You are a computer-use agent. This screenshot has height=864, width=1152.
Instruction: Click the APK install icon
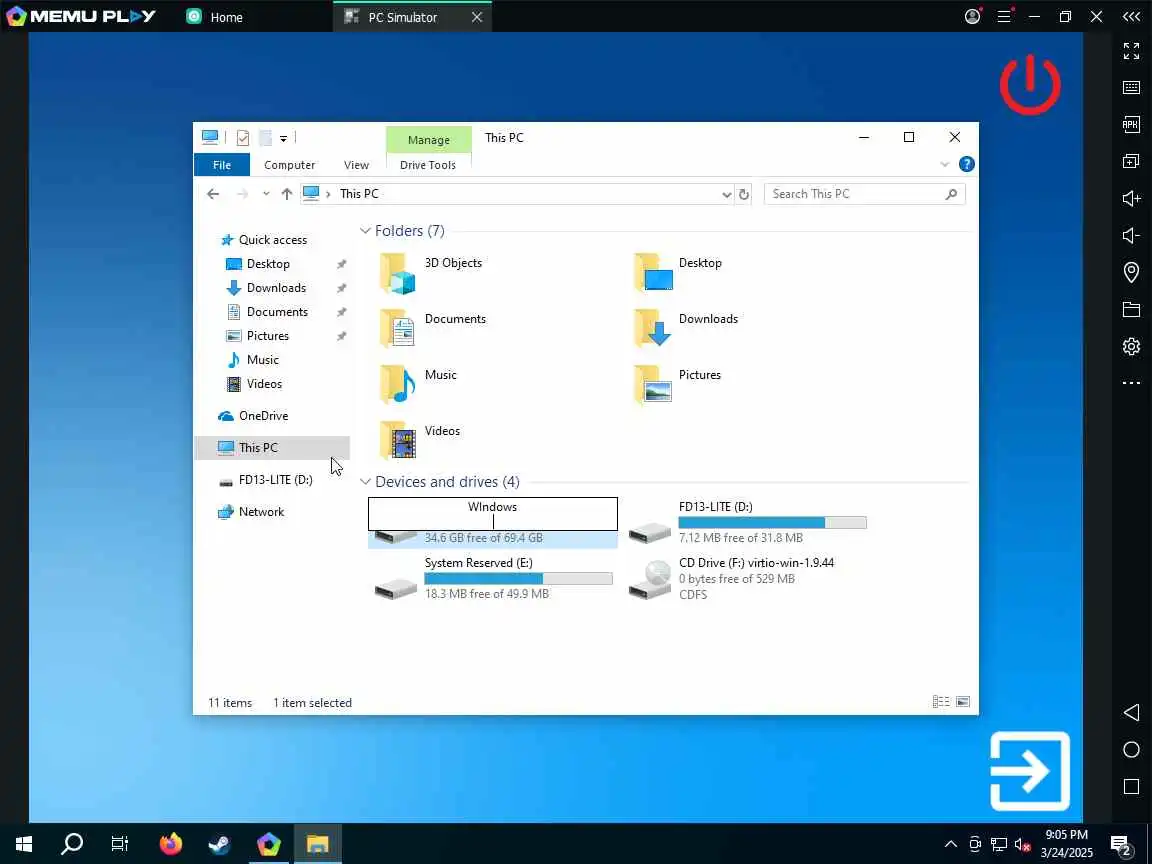click(x=1131, y=124)
